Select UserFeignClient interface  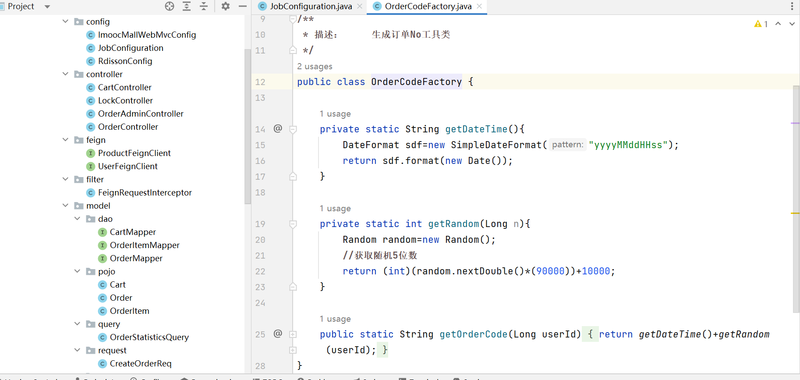click(x=128, y=166)
